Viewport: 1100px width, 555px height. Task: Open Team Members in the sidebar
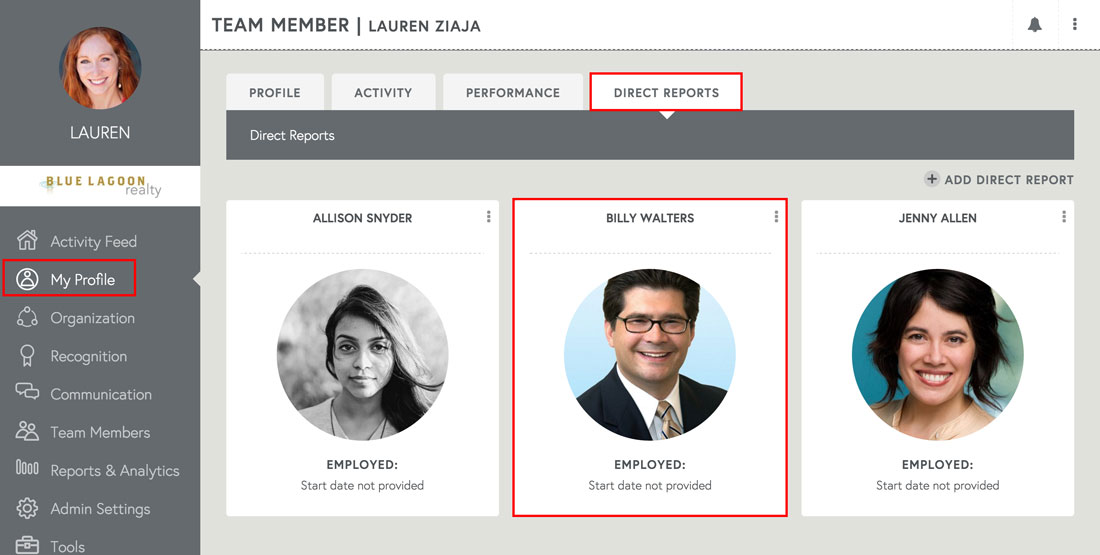point(100,432)
